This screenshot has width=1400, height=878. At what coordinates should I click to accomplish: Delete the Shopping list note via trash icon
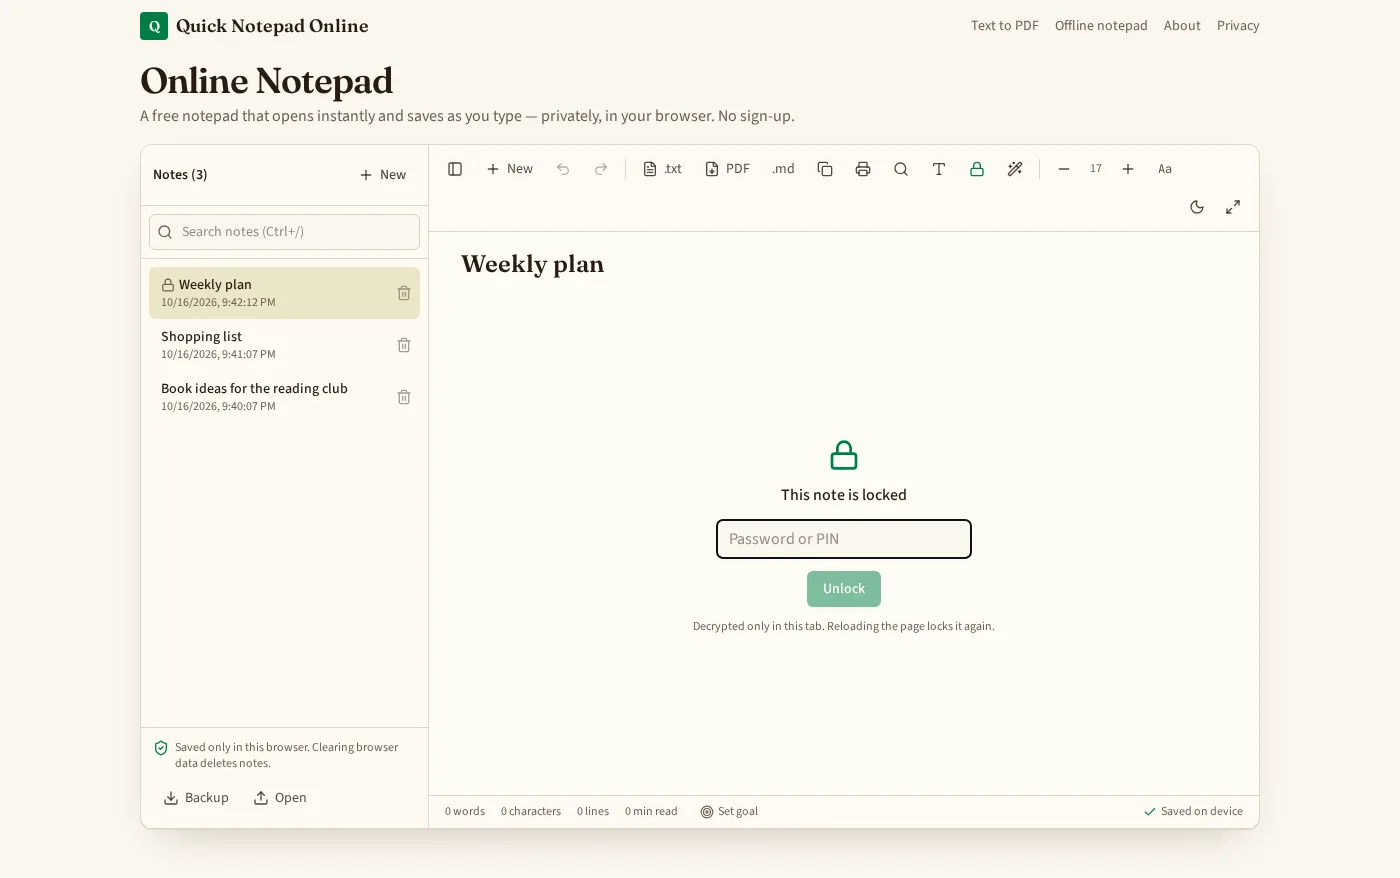coord(404,345)
